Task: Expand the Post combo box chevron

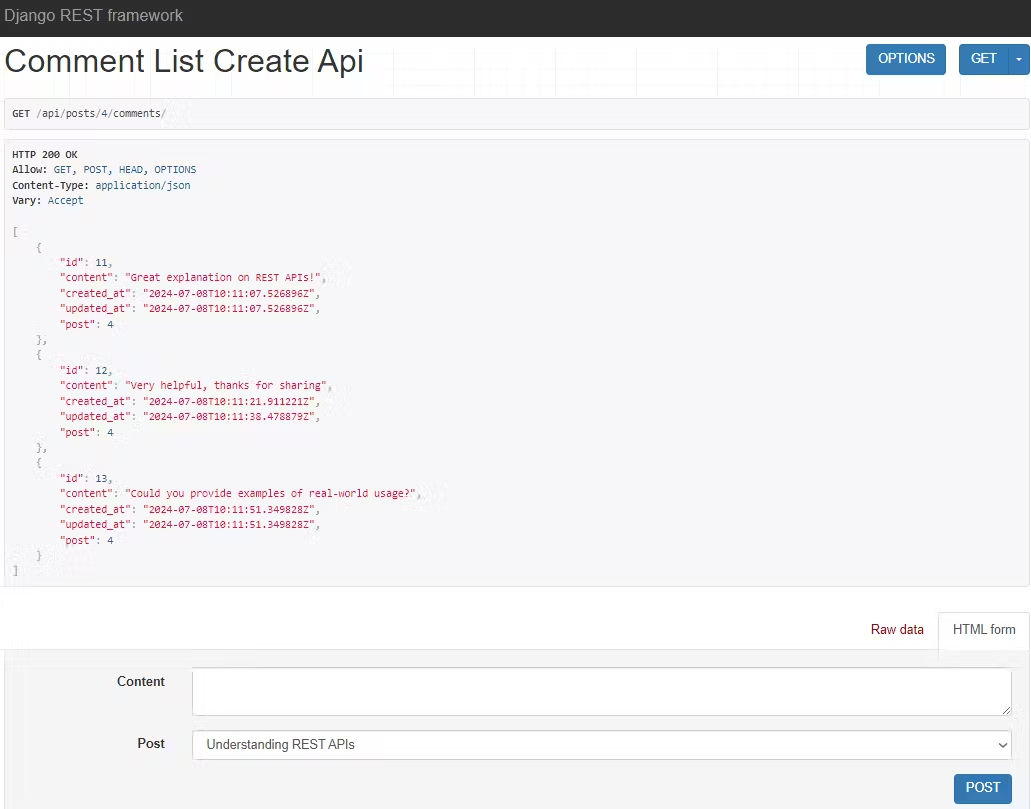Action: click(1001, 744)
